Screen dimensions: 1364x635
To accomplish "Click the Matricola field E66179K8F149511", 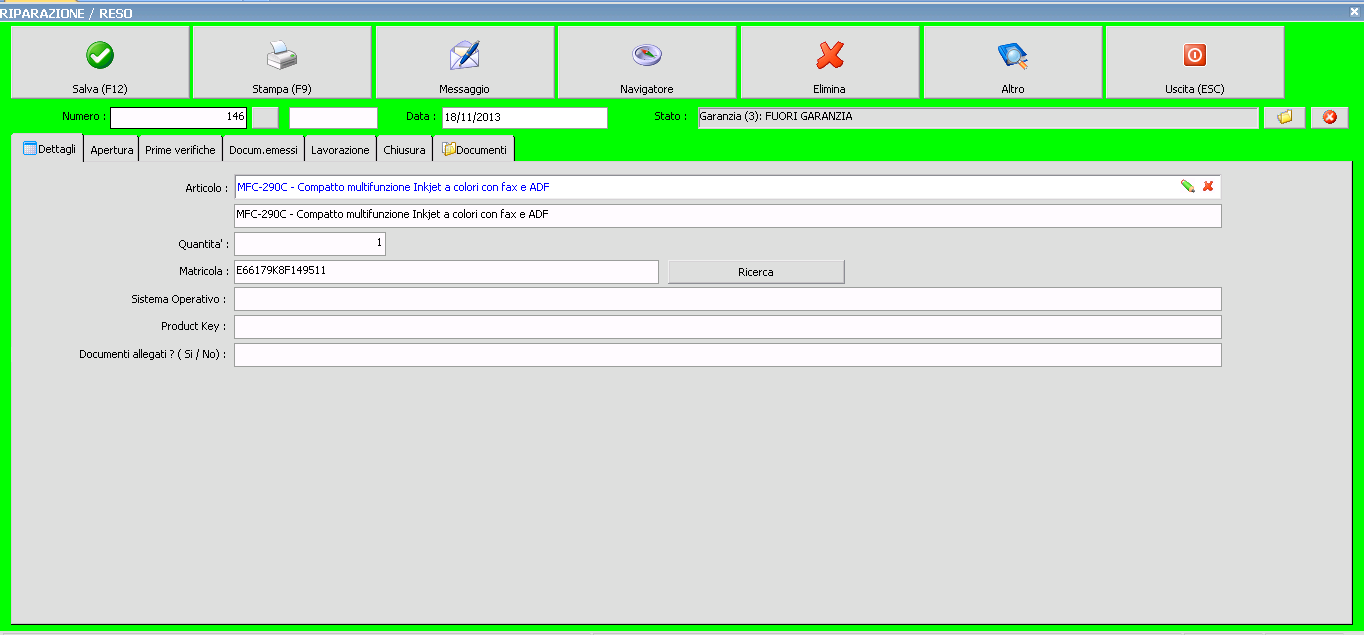I will click(446, 272).
